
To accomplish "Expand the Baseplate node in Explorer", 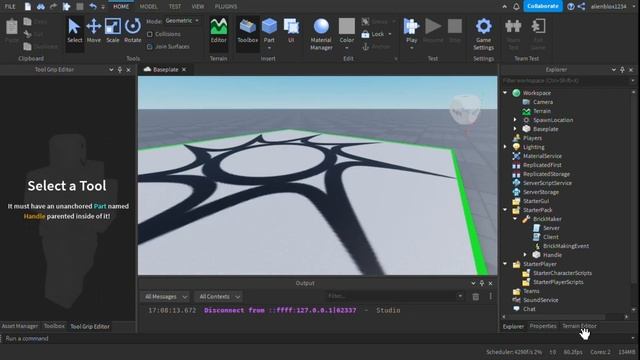I will click(x=515, y=129).
